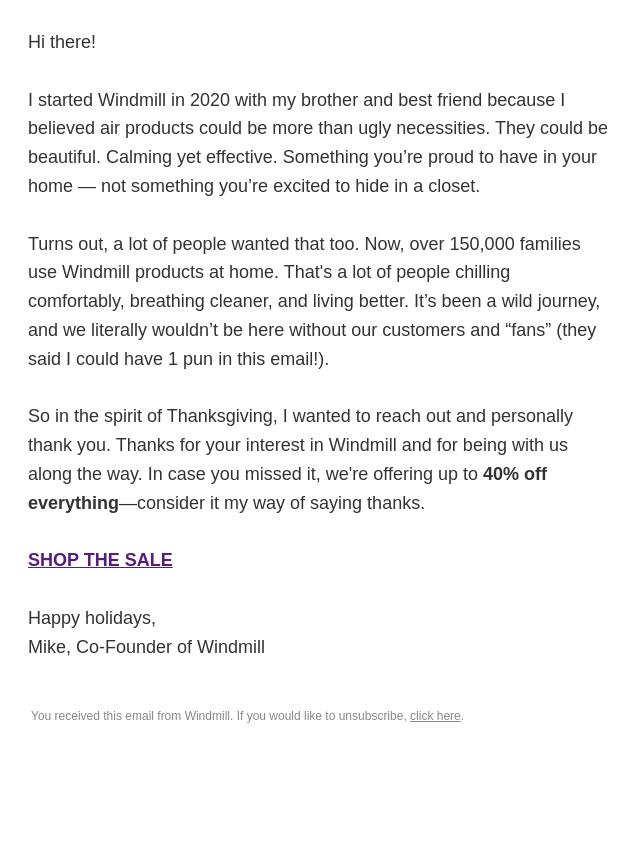Click the phrase "1 pun in this email"
The image size is (640, 854).
coord(240,359)
